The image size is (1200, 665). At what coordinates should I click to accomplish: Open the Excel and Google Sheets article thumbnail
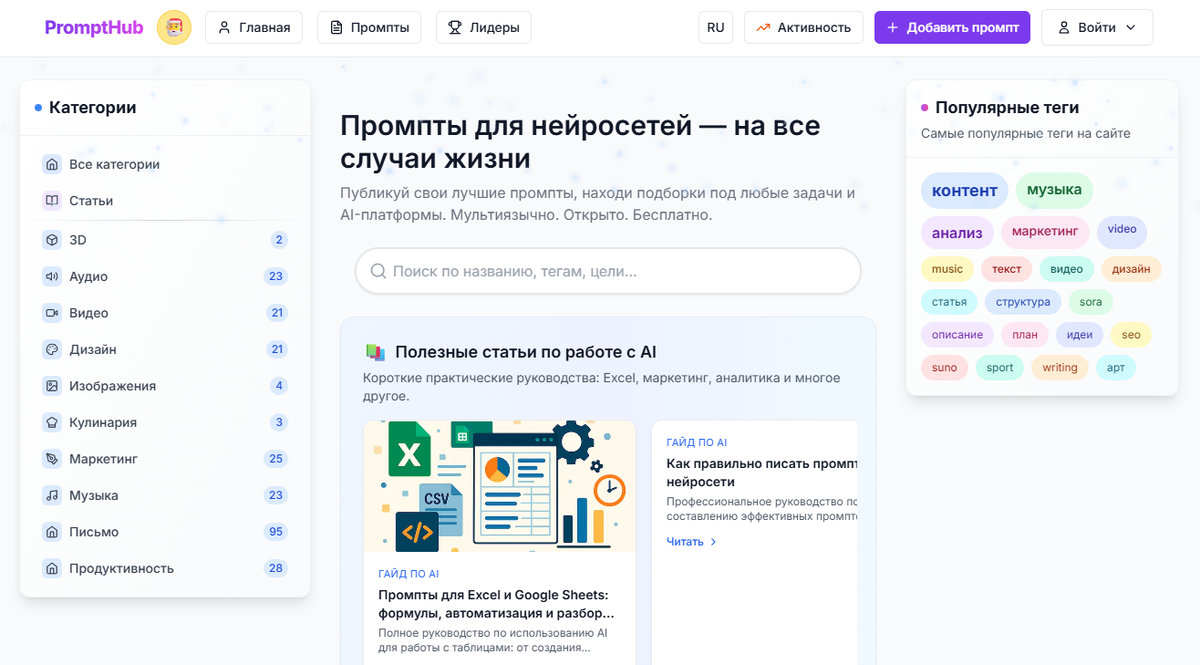point(499,486)
